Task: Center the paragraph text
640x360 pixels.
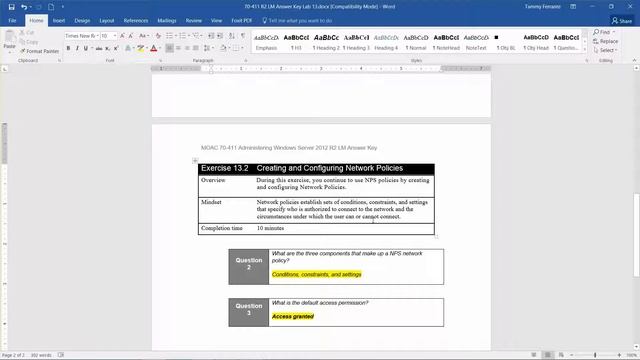Action: coord(178,48)
